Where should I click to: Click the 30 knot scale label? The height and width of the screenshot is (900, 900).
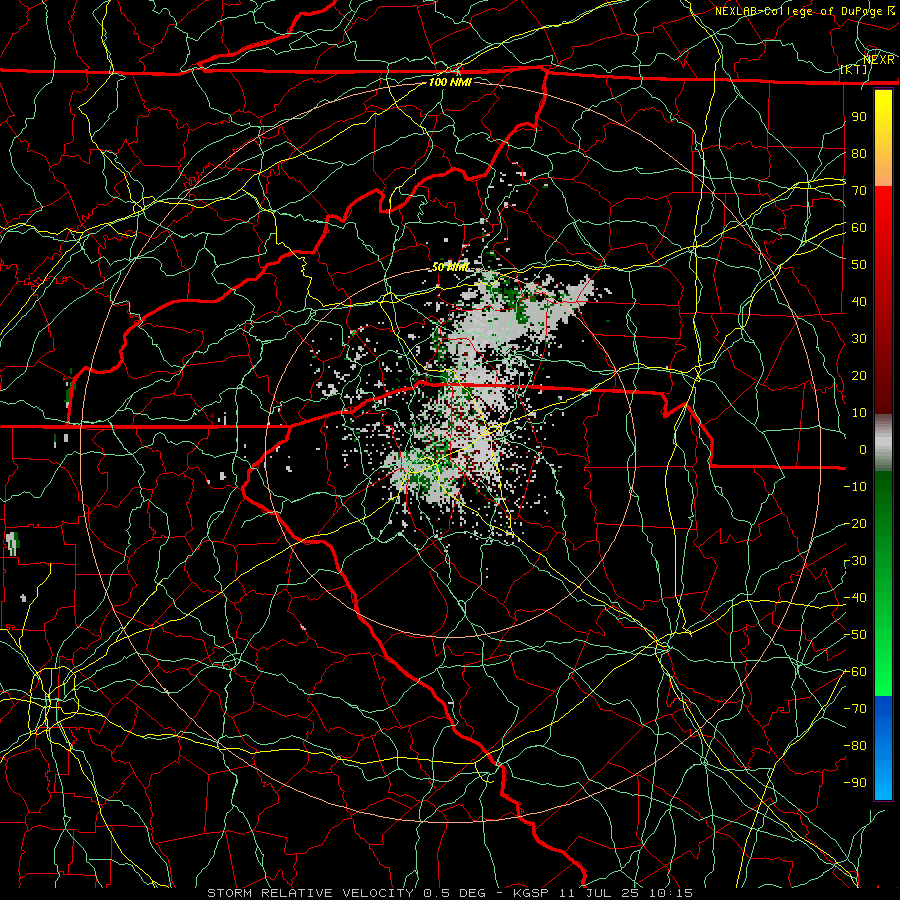tap(859, 339)
